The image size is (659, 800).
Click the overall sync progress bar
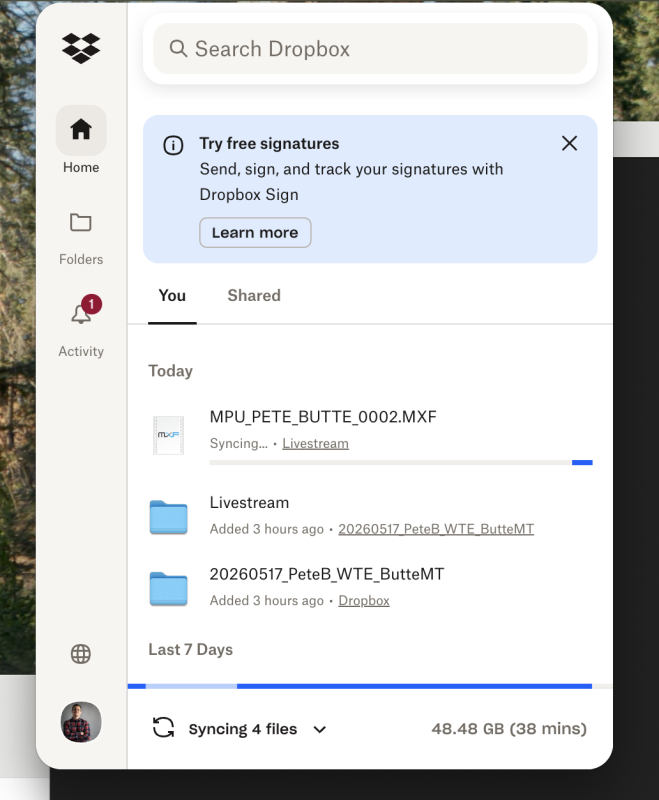click(x=370, y=686)
